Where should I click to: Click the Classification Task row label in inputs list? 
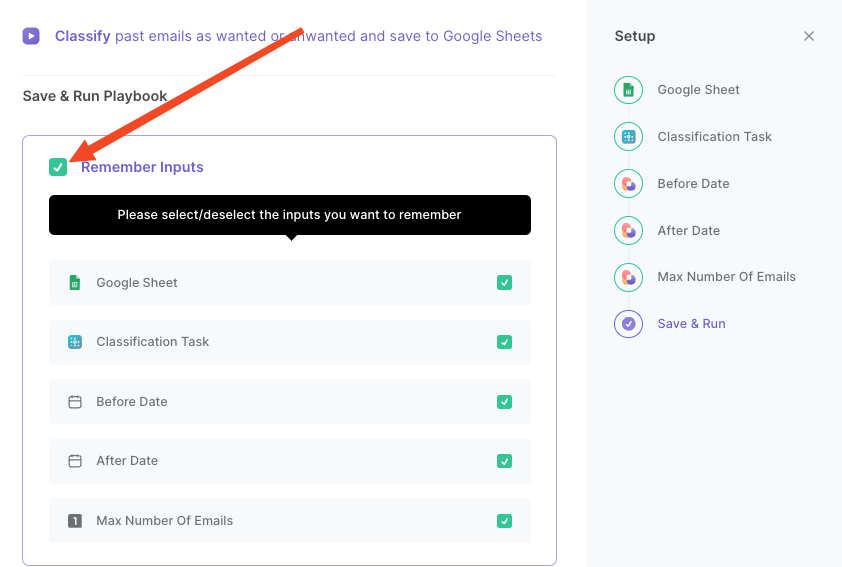[x=153, y=342]
